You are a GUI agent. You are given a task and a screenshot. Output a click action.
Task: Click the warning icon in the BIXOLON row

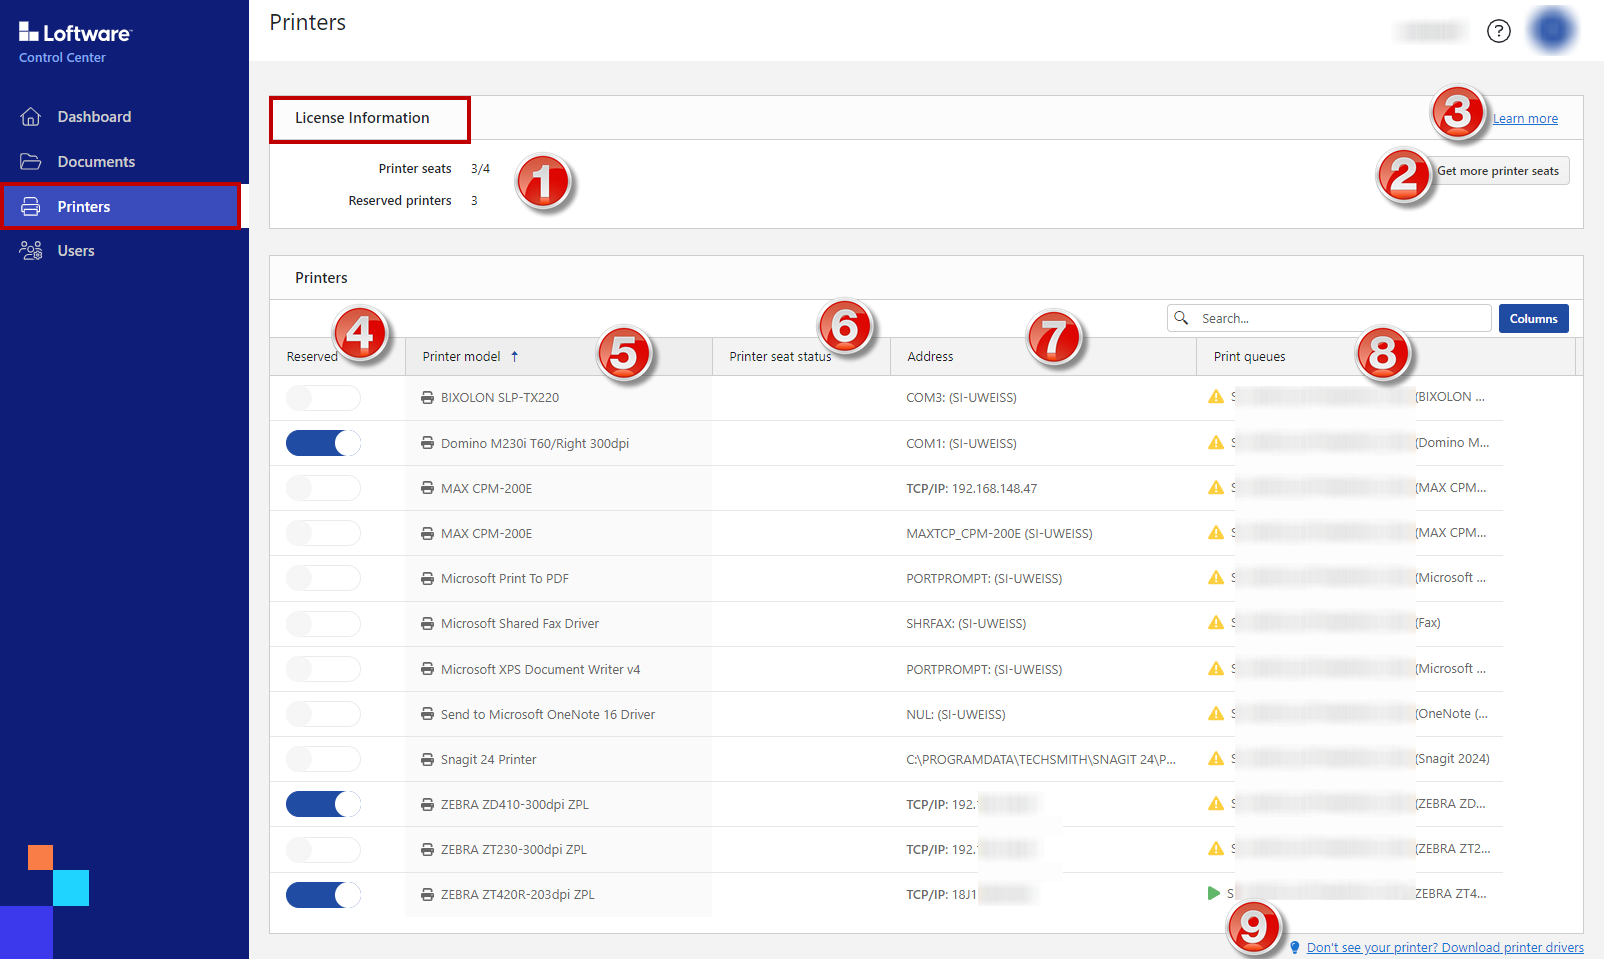1216,397
